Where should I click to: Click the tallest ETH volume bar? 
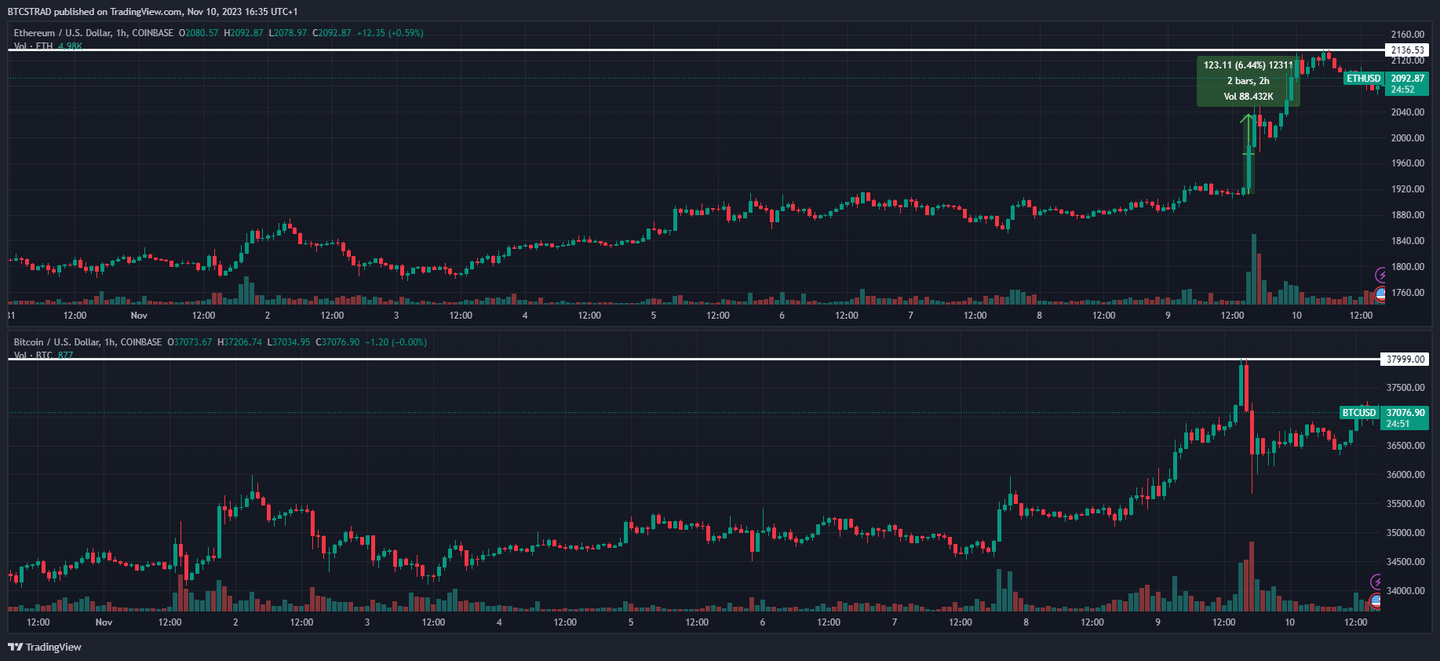pos(1252,270)
